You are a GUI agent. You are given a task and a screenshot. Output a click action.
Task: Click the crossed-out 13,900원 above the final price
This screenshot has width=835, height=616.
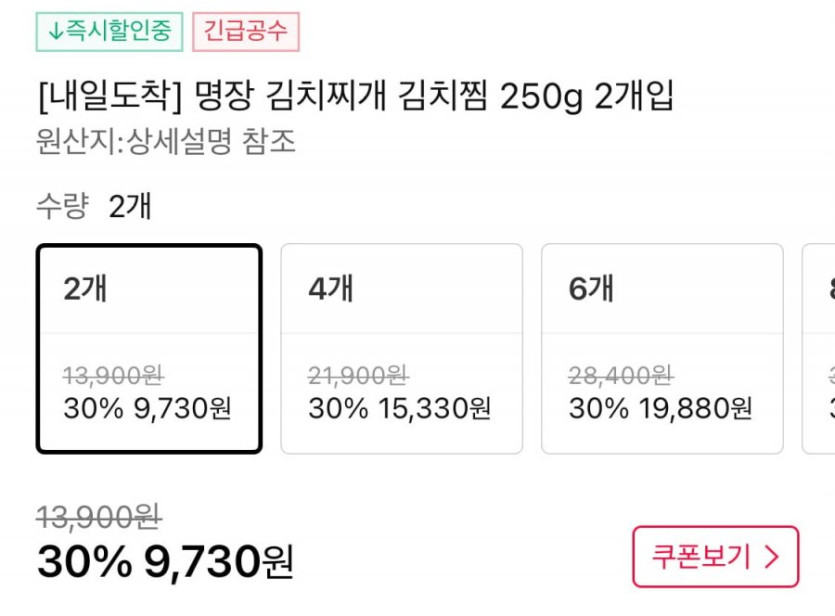[x=99, y=517]
